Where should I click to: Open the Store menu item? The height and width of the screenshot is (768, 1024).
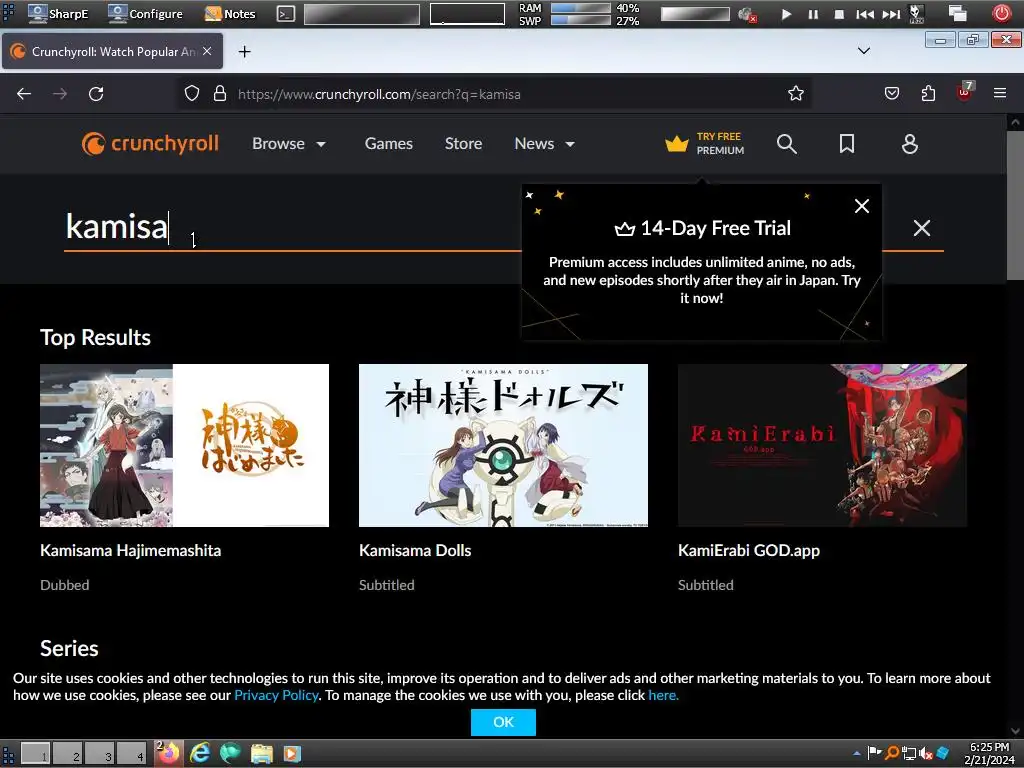tap(464, 144)
